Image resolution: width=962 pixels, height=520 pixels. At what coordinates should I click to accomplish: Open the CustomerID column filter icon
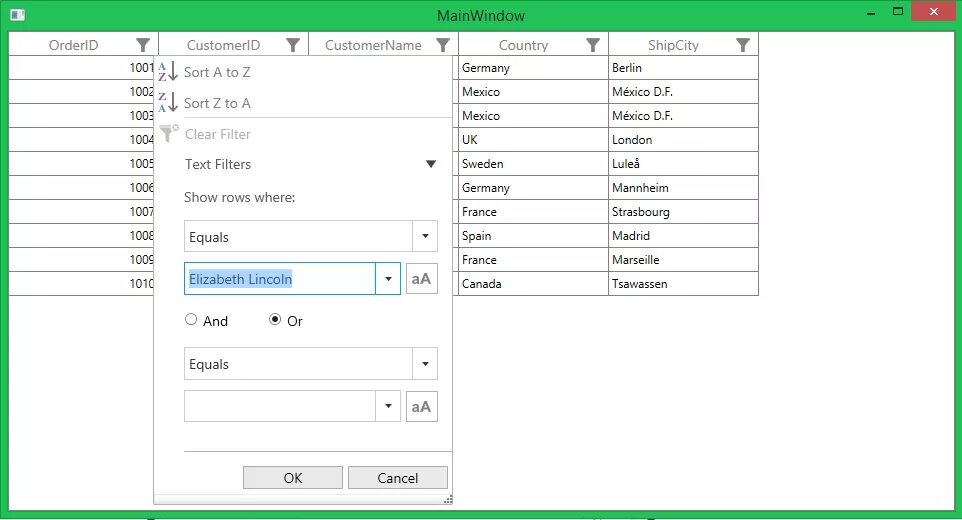(293, 45)
